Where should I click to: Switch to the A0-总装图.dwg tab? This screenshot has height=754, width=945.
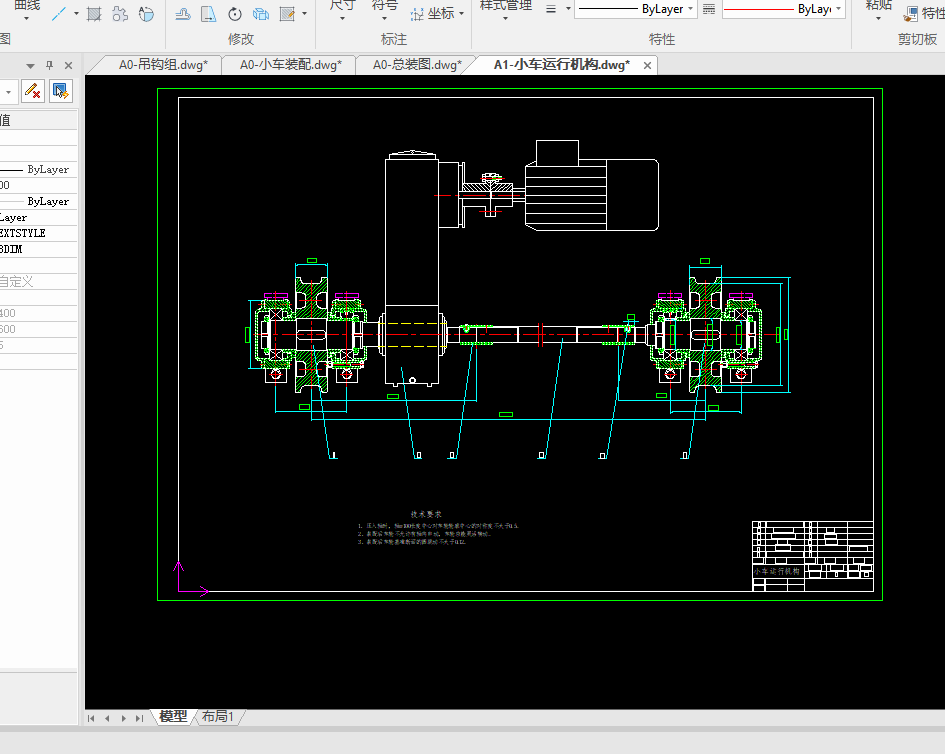pos(417,65)
